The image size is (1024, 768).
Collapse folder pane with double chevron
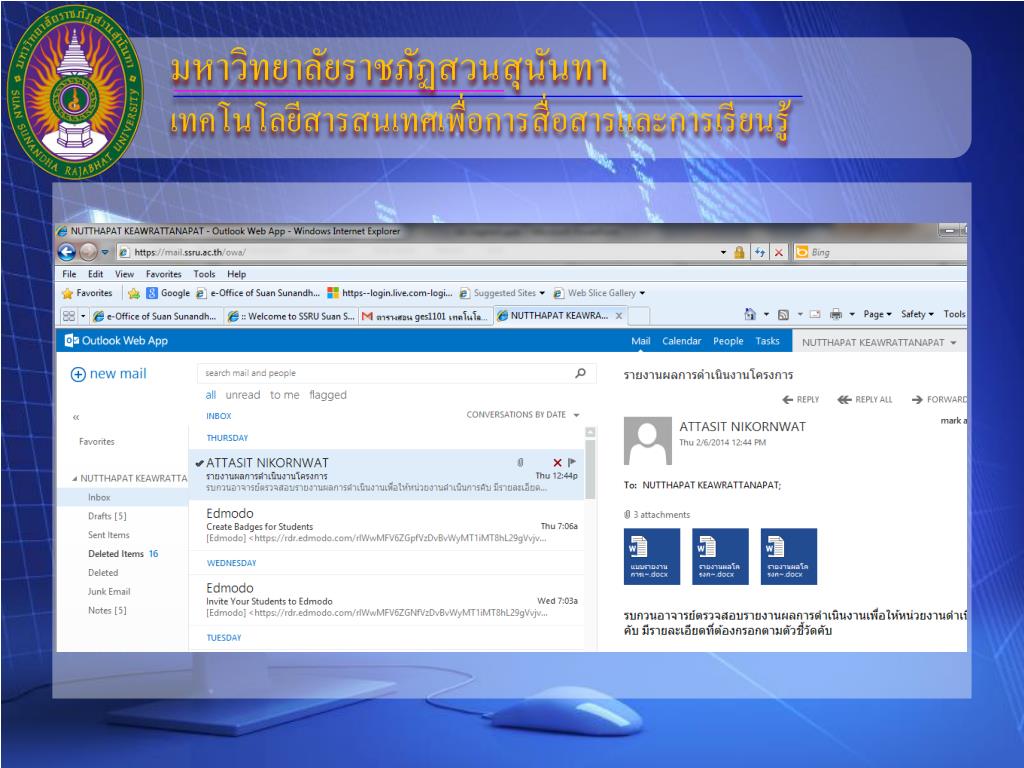tap(76, 417)
